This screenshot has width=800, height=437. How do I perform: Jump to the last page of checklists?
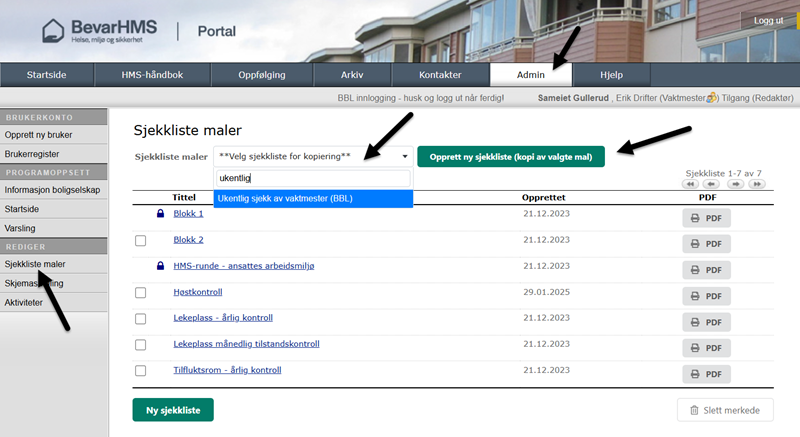[757, 184]
